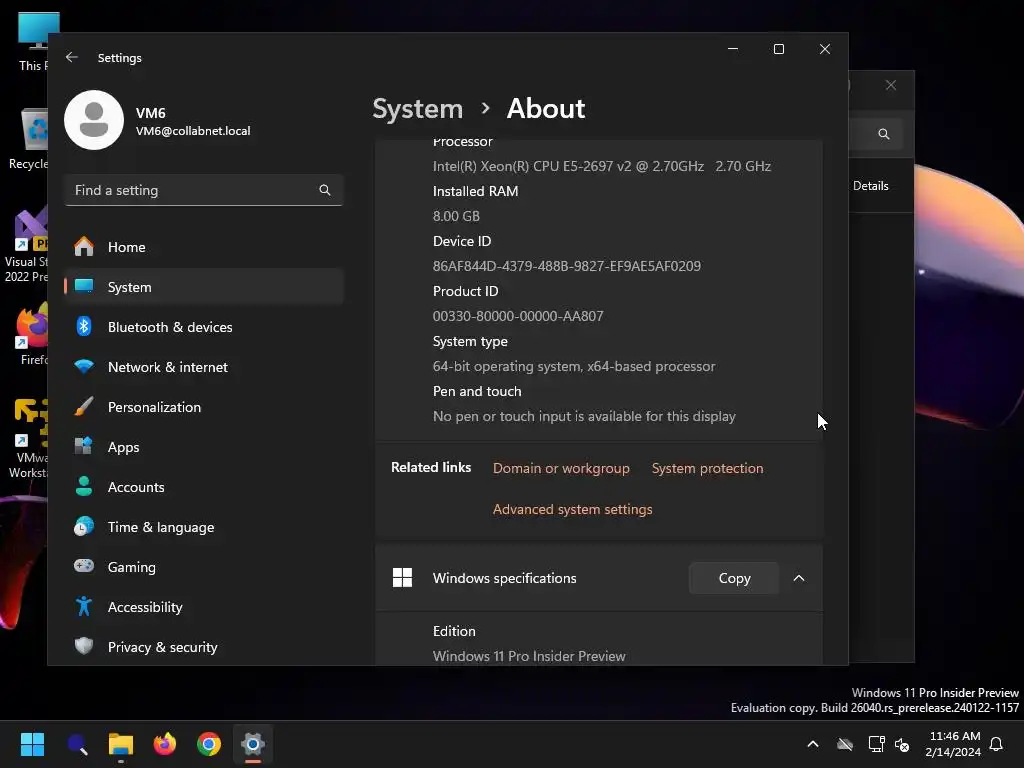Collapse the Windows specifications section
The height and width of the screenshot is (768, 1024).
click(799, 578)
